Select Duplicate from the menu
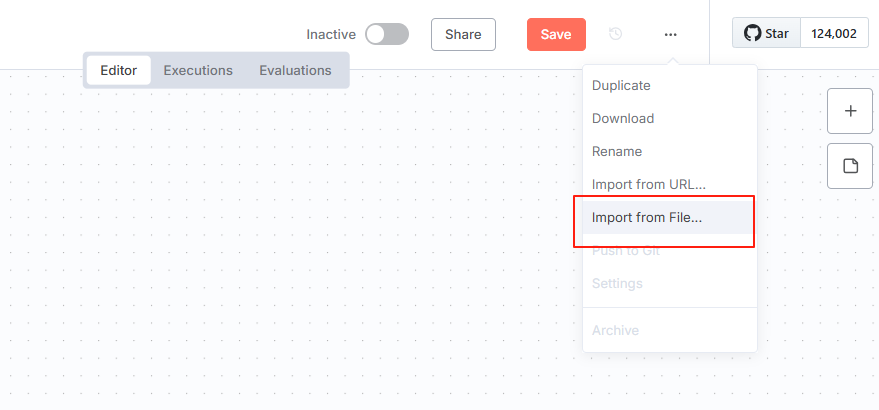 click(621, 86)
